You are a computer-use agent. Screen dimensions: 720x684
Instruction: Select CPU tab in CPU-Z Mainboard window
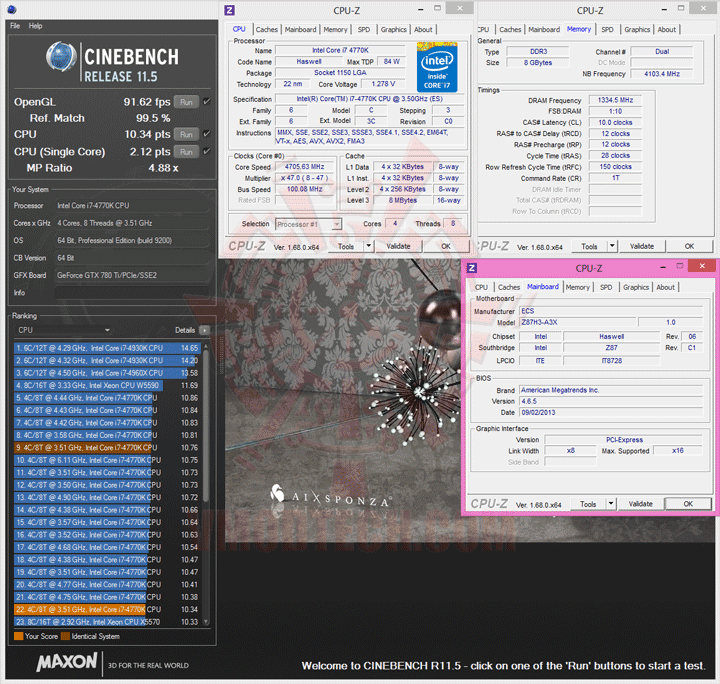481,287
